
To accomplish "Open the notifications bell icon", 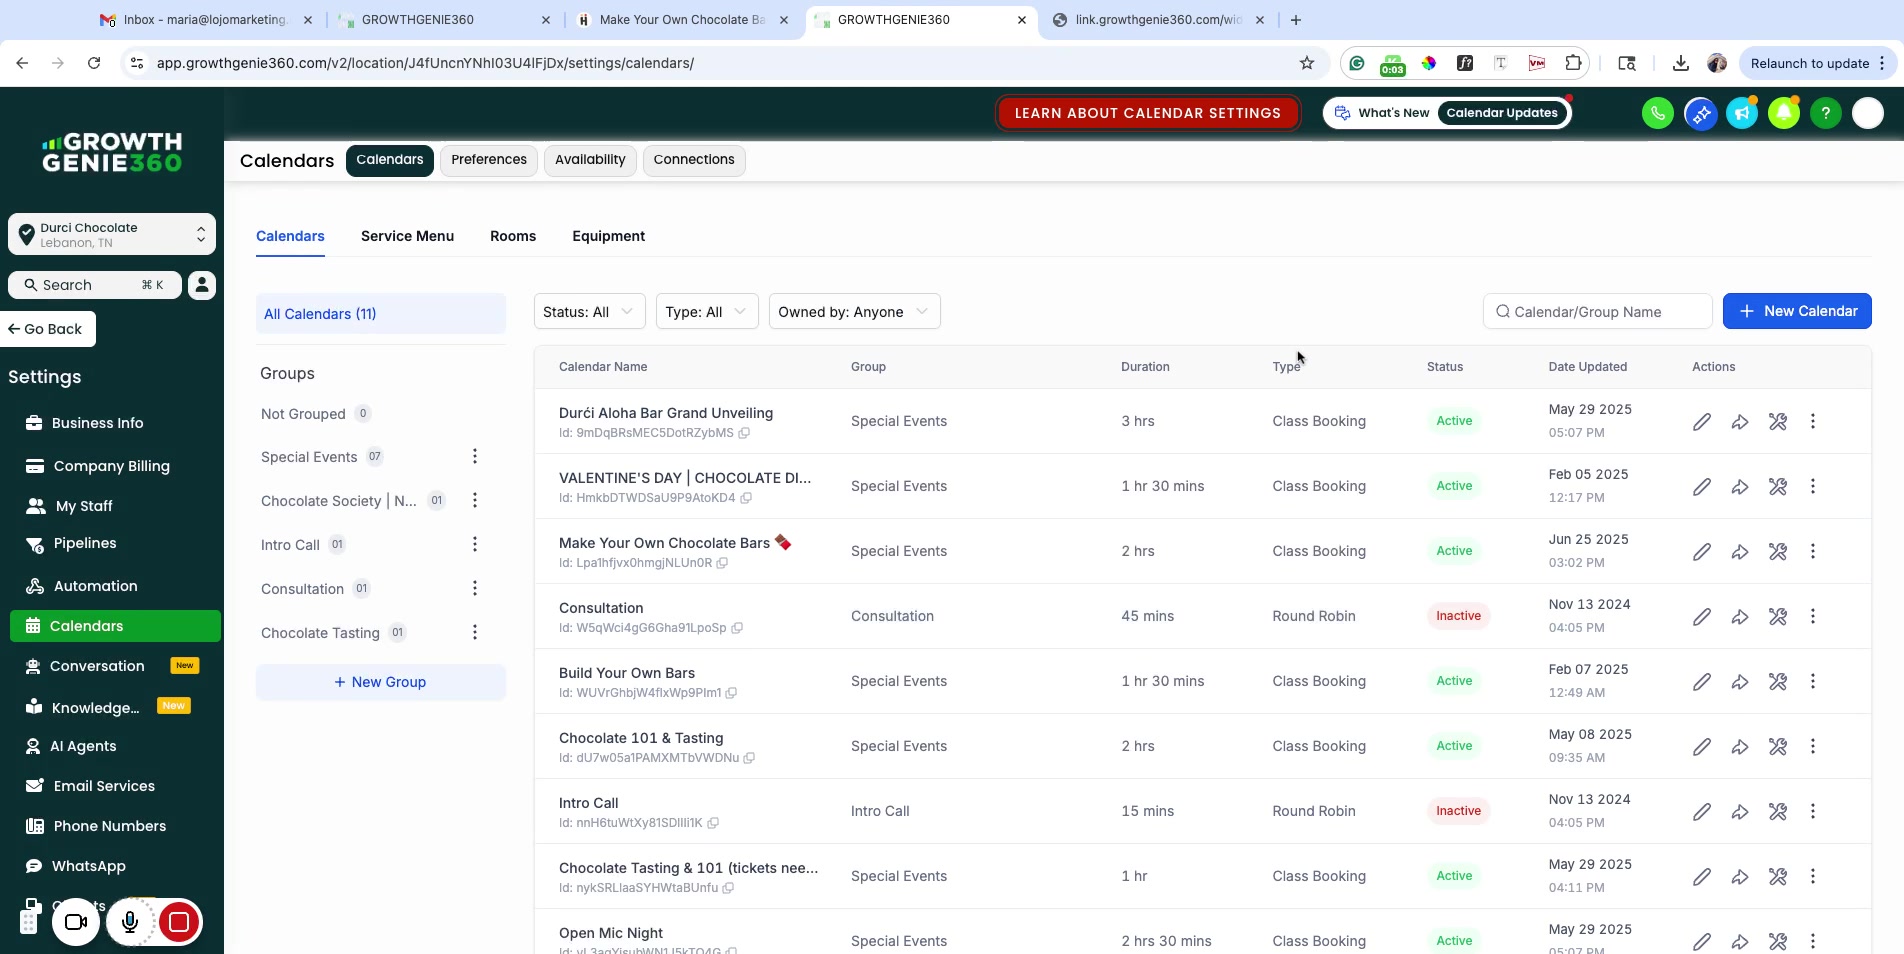I will point(1783,114).
